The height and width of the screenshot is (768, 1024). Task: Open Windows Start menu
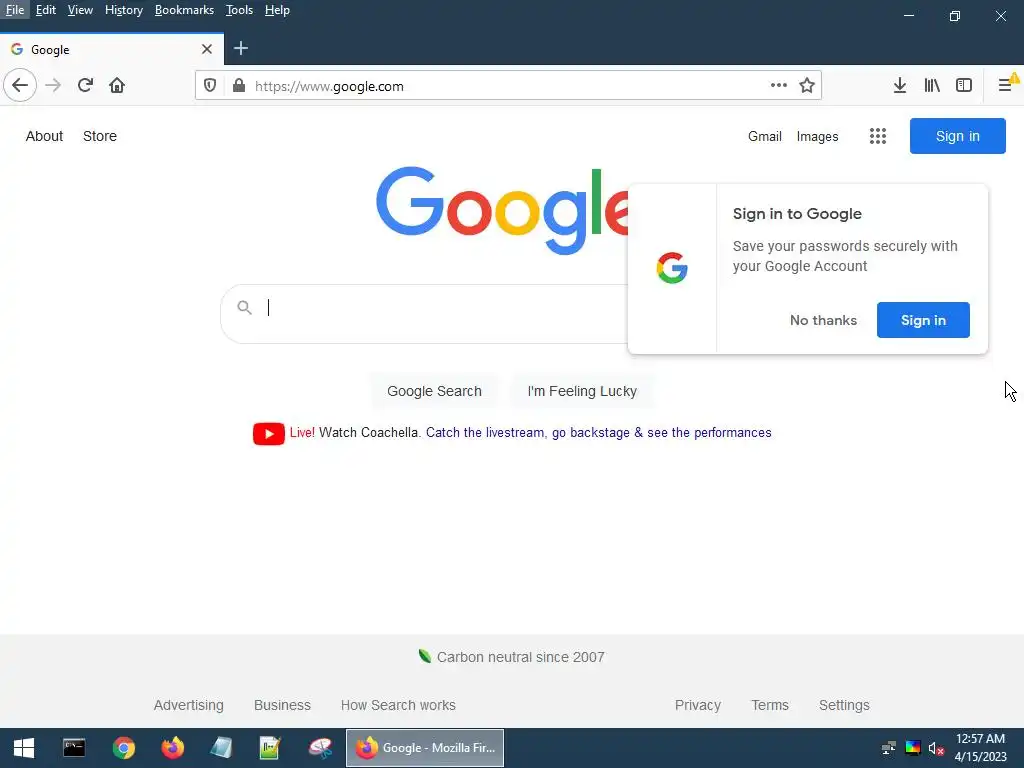[x=24, y=748]
